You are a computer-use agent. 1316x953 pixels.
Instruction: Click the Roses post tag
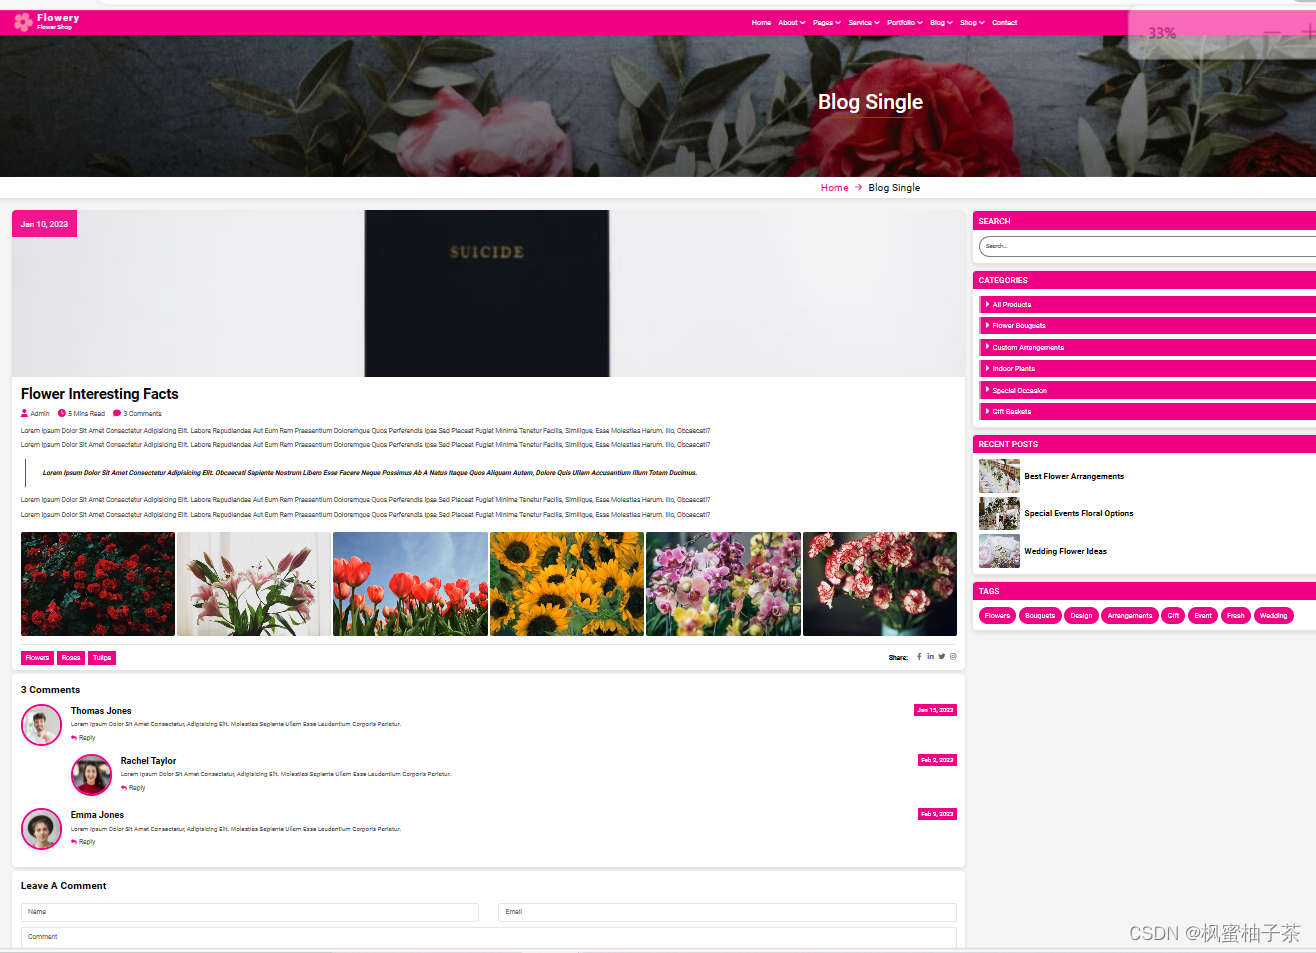[x=71, y=658]
